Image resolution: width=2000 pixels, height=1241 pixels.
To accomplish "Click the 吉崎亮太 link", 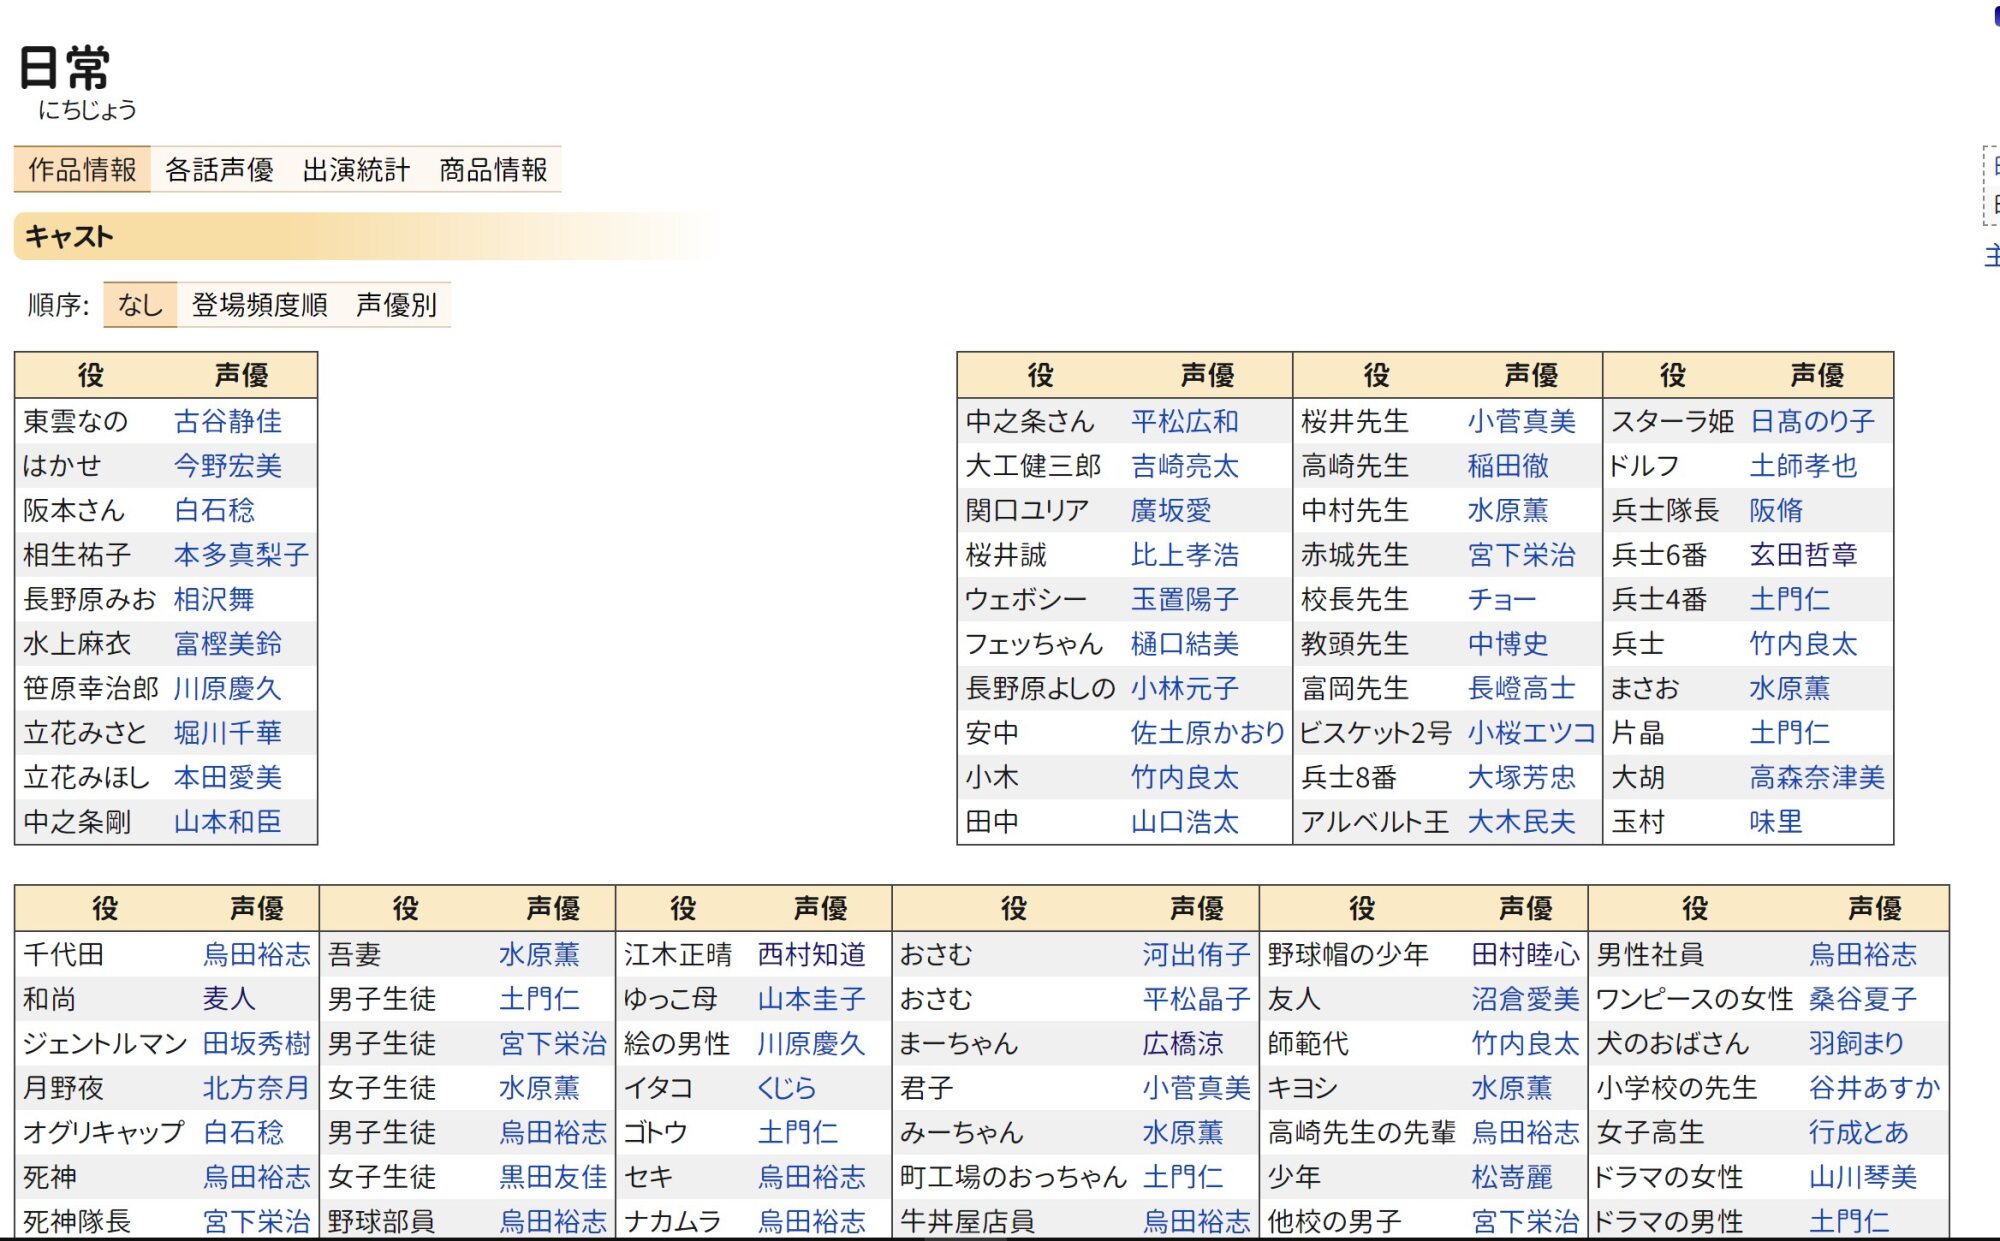I will 1185,466.
